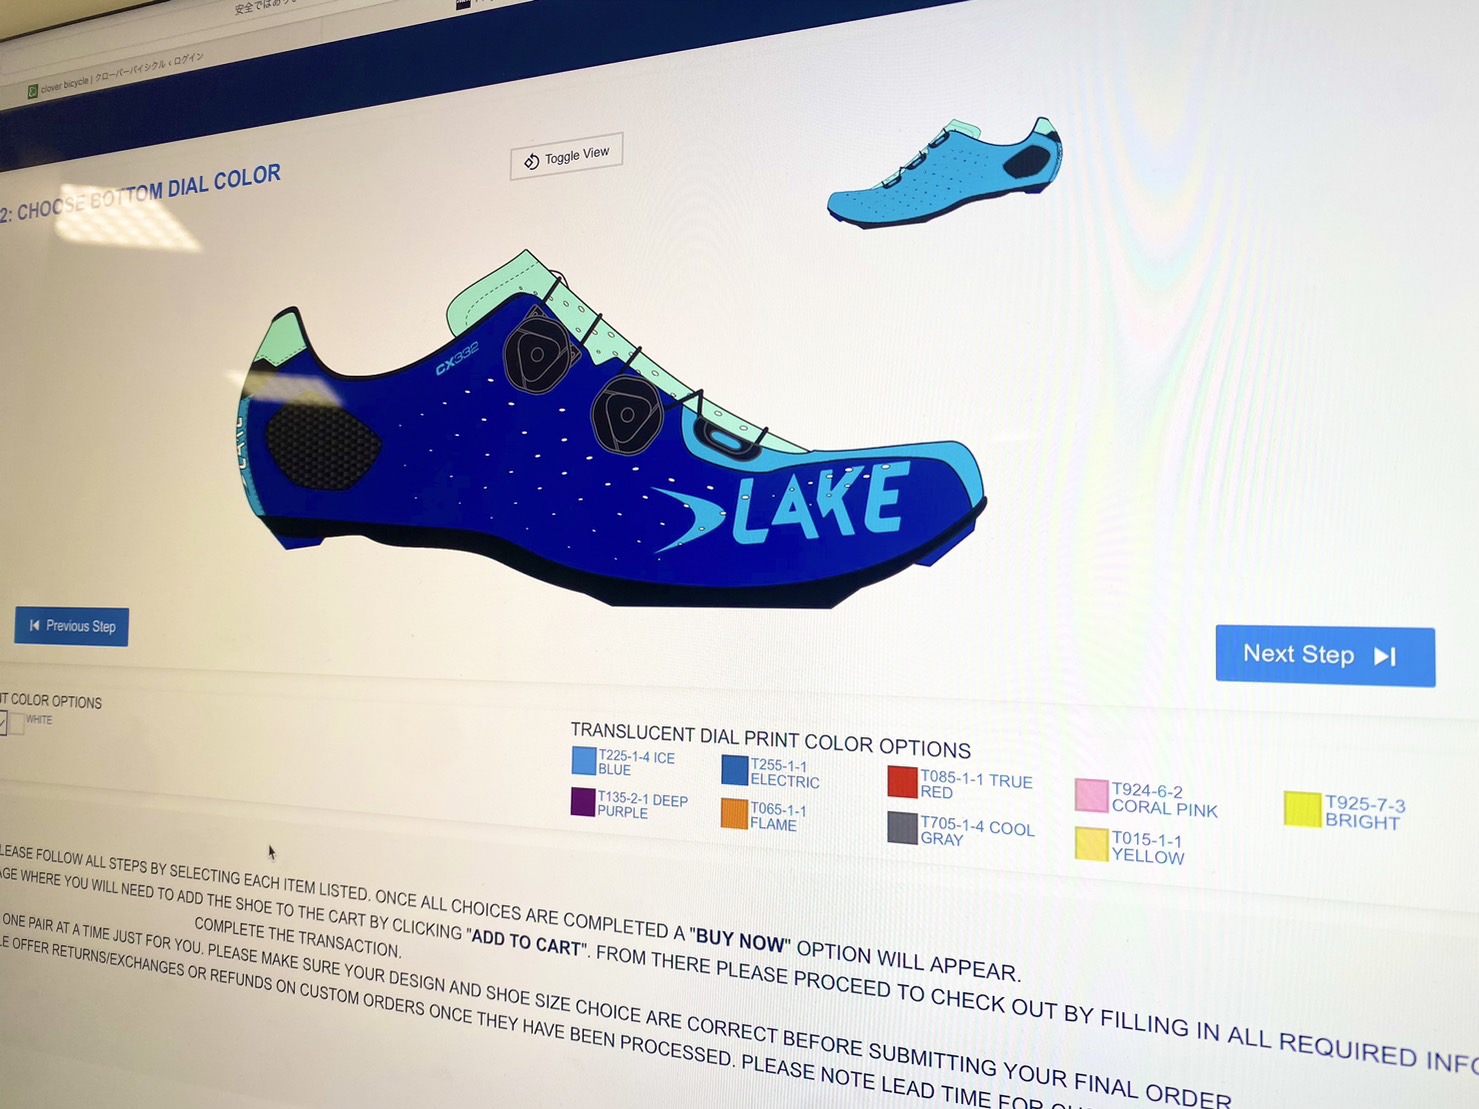
Task: Tick the White color option checkbox
Action: point(3,722)
